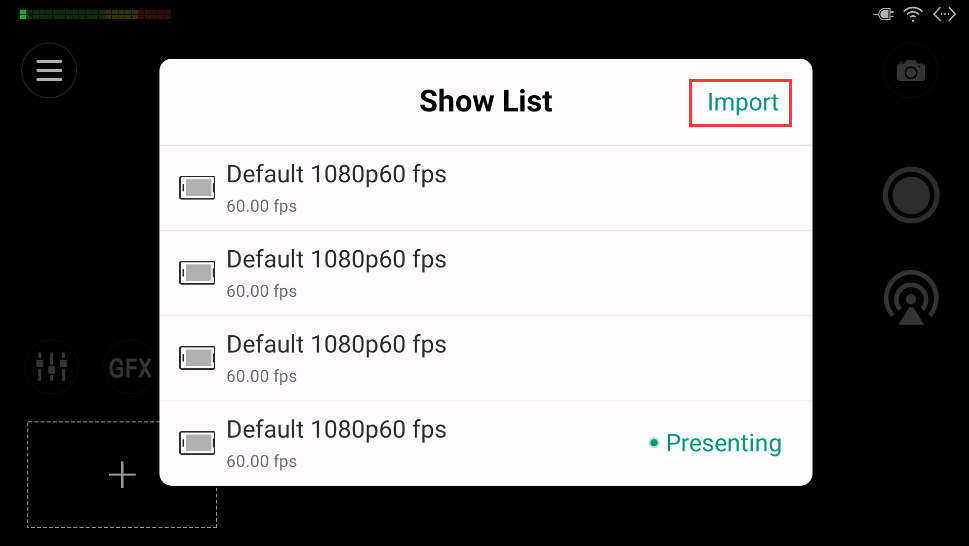Click the Wi-Fi status icon

click(x=912, y=14)
